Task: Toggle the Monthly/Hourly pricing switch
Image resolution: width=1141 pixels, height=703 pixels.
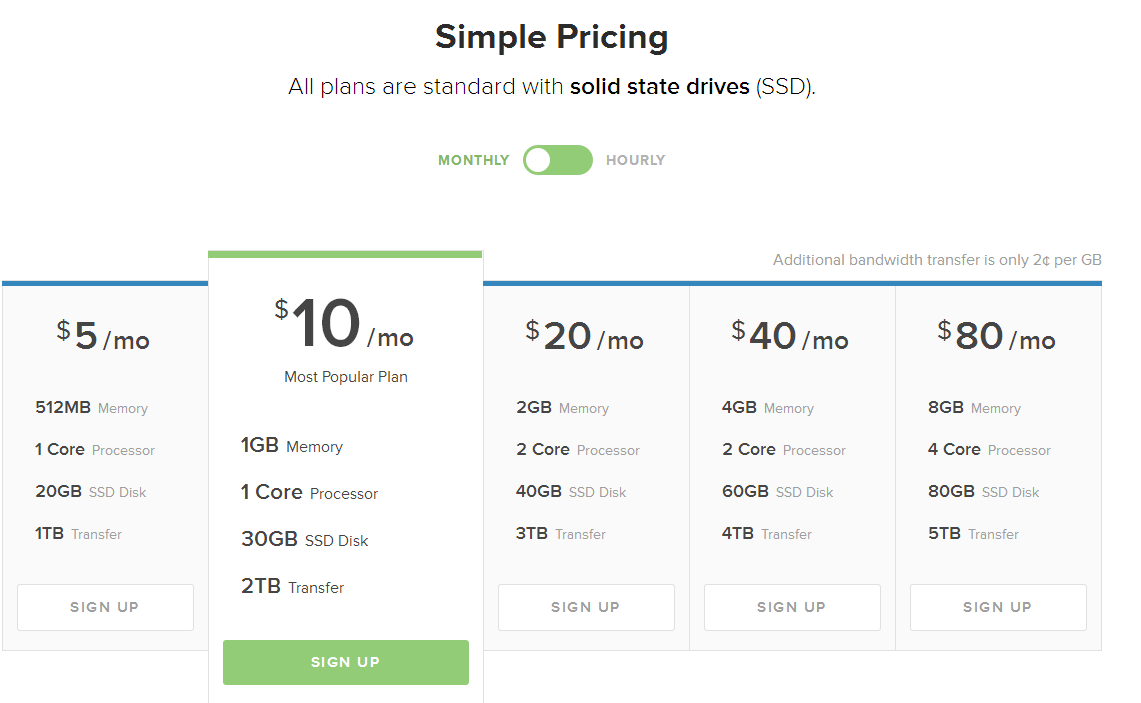Action: point(557,160)
